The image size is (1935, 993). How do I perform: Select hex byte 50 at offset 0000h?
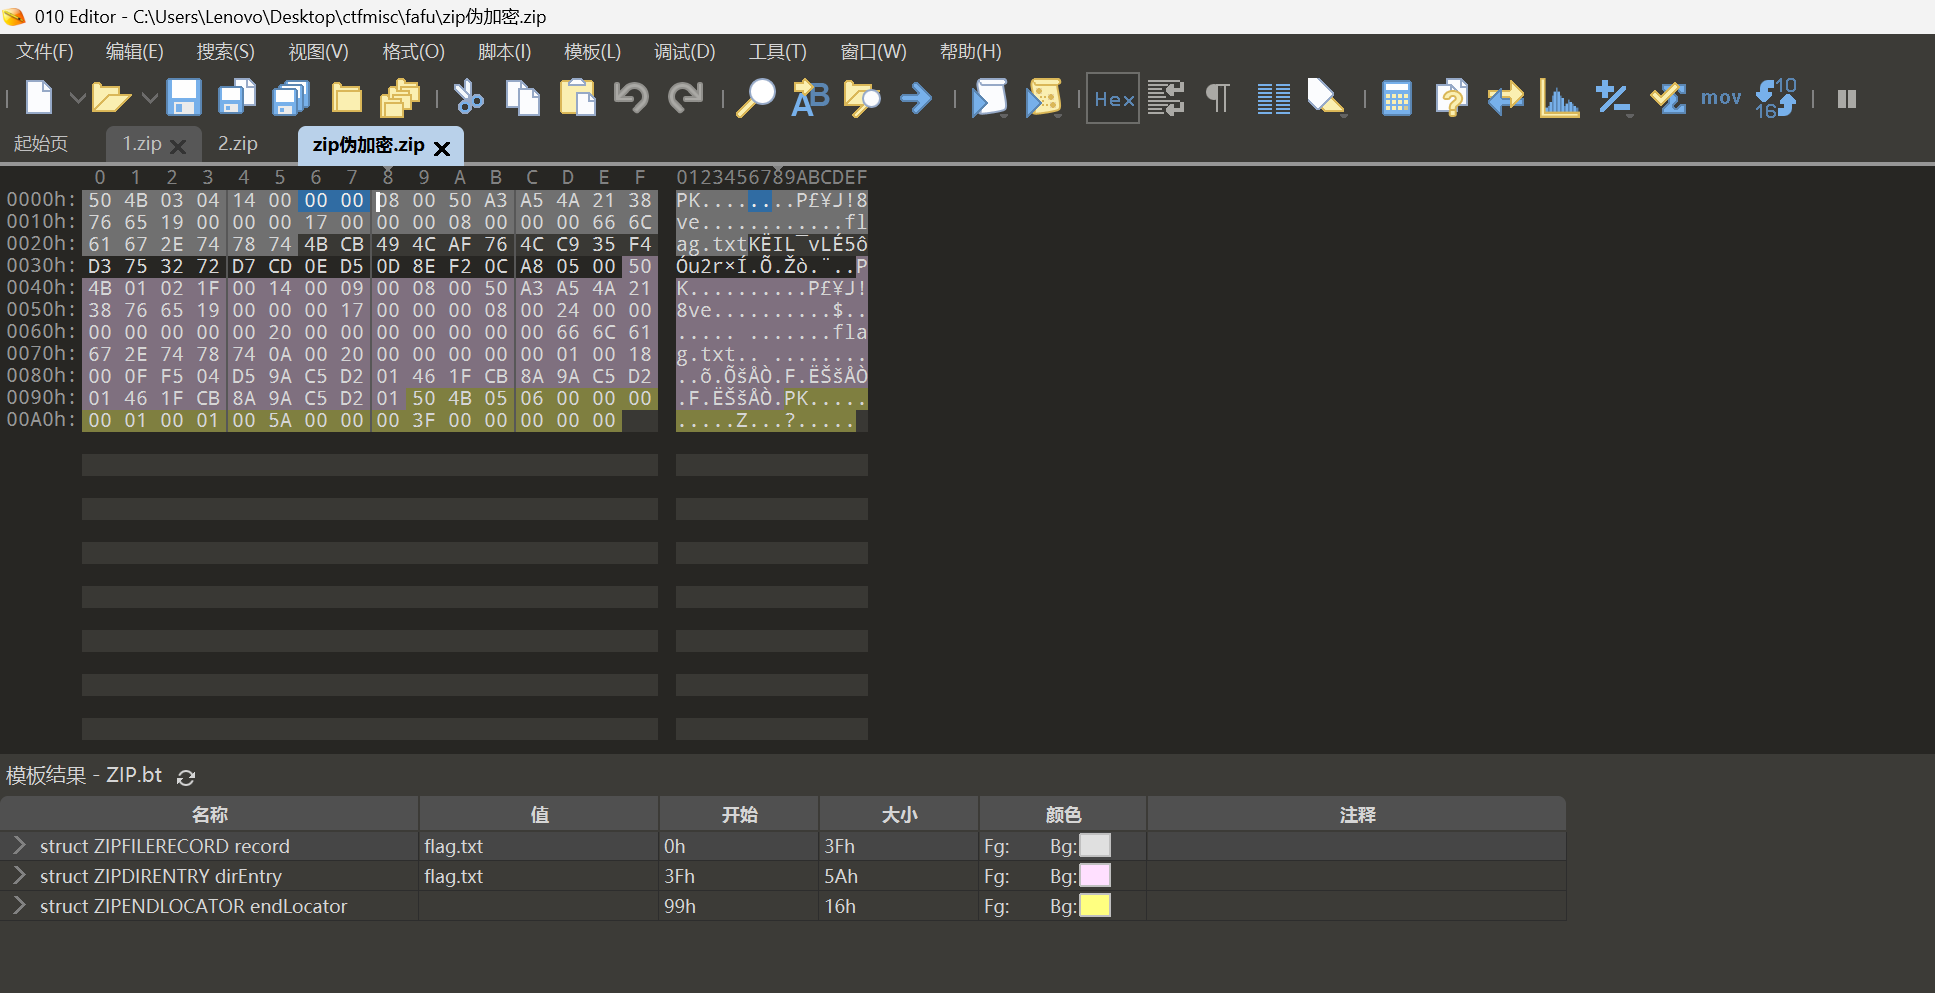[x=100, y=200]
